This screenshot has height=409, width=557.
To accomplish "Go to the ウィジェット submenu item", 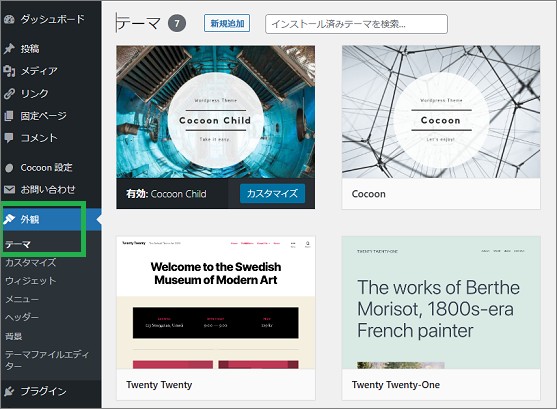I will (x=31, y=281).
